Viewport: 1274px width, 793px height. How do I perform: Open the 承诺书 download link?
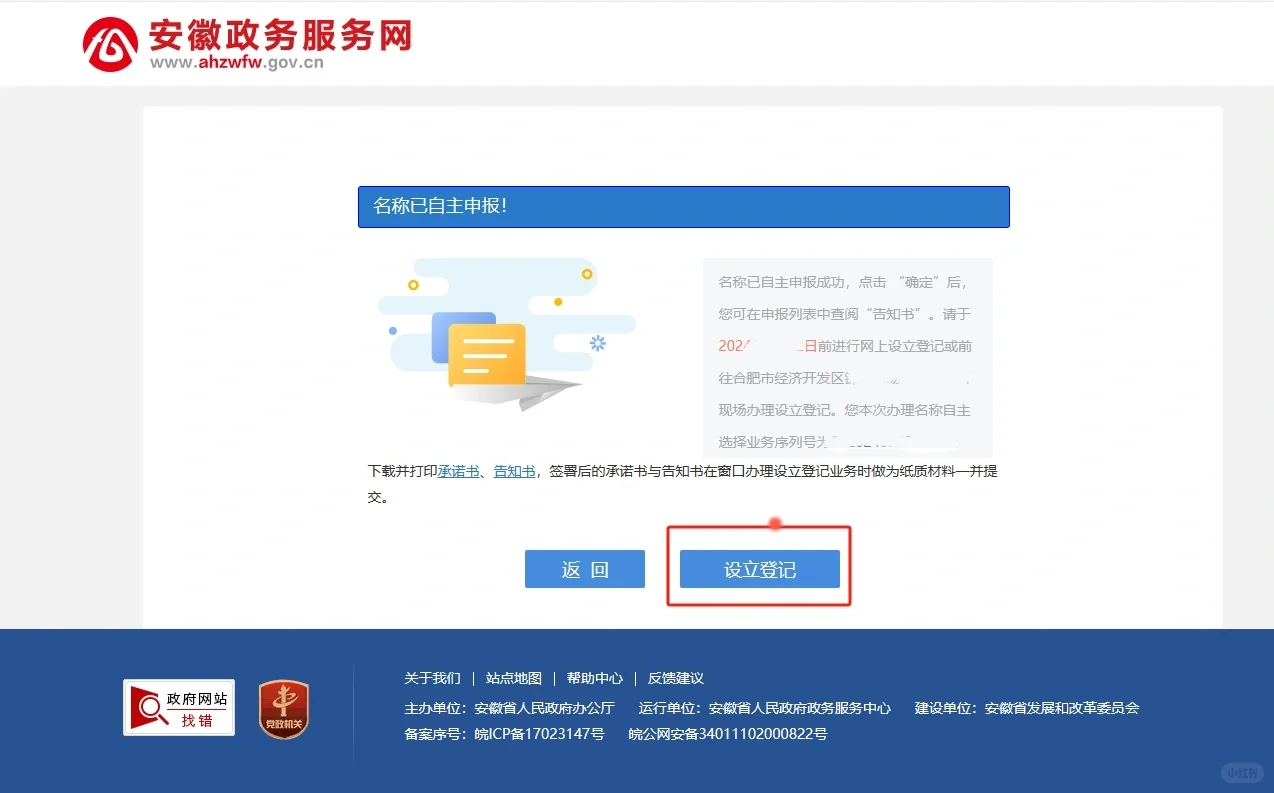[458, 472]
